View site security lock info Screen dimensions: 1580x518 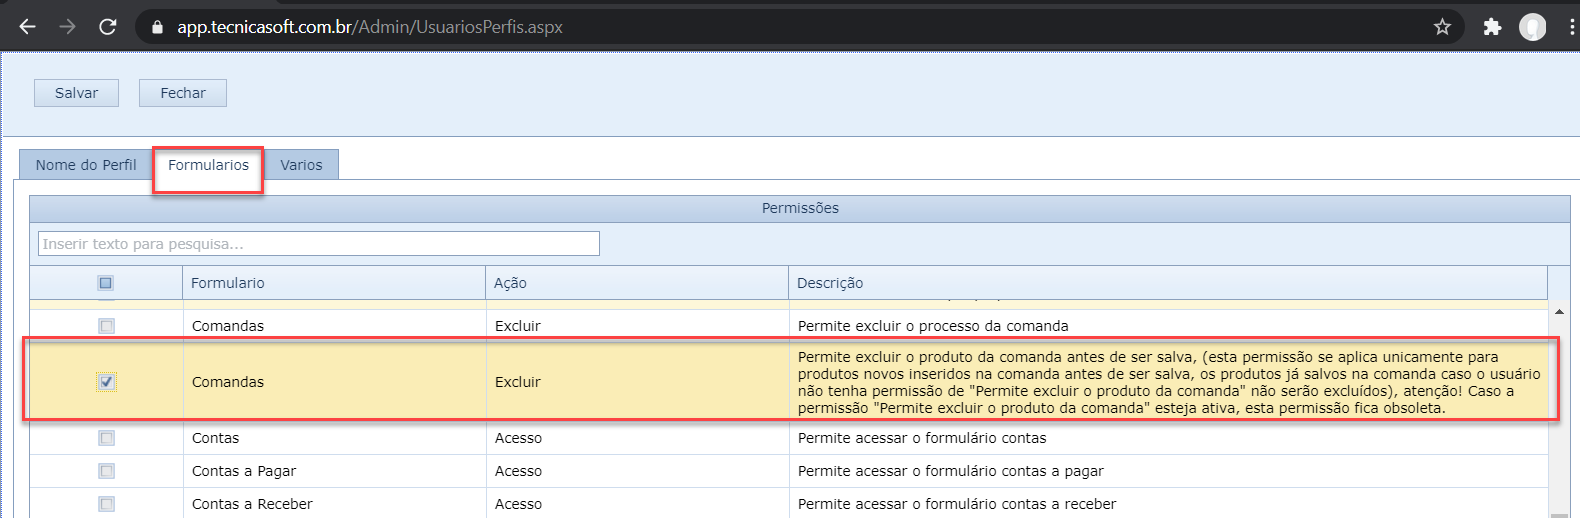[x=157, y=27]
